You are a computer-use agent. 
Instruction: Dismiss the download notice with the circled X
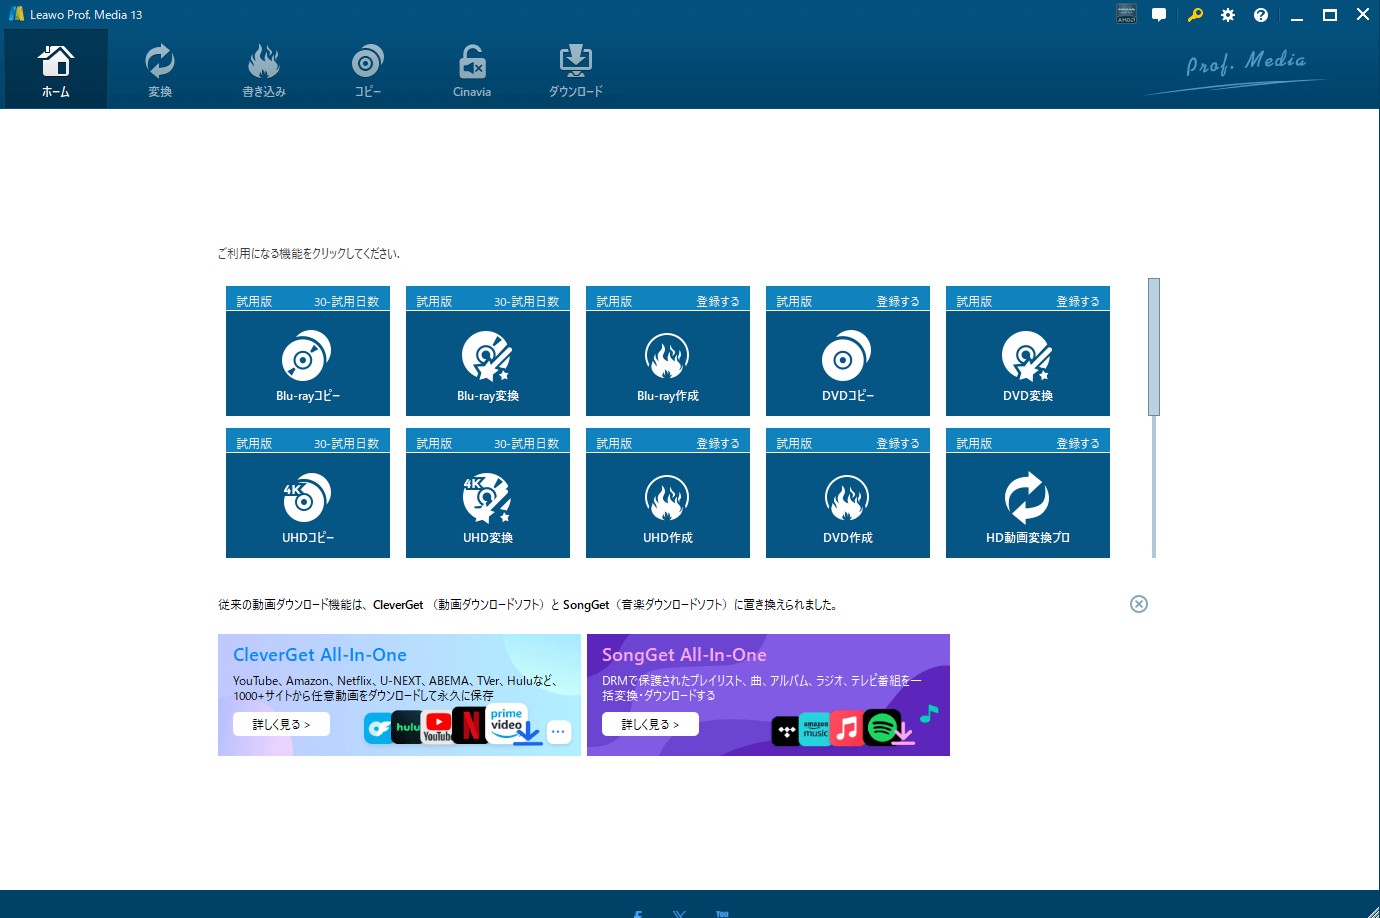1139,604
